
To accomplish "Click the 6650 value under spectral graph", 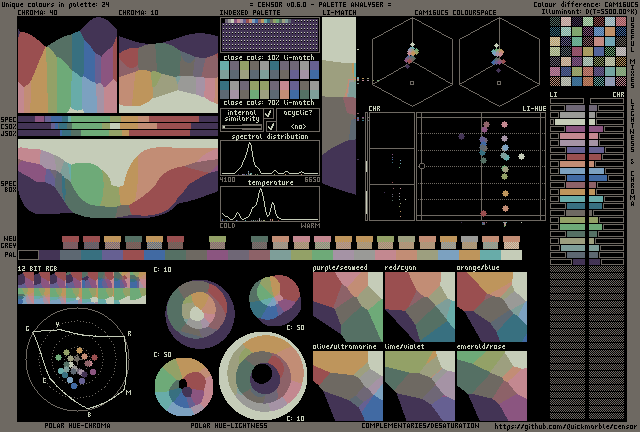I will tap(312, 180).
